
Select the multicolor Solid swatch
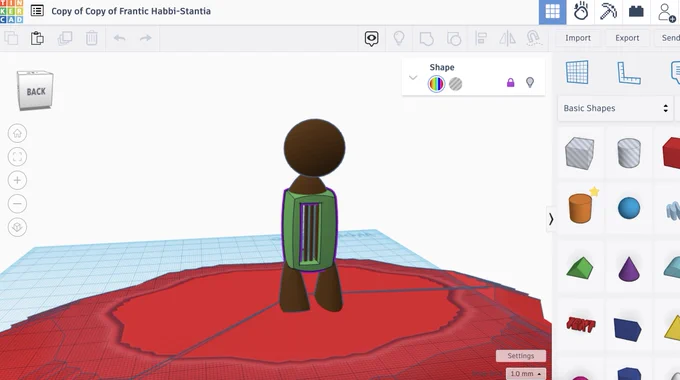click(436, 84)
